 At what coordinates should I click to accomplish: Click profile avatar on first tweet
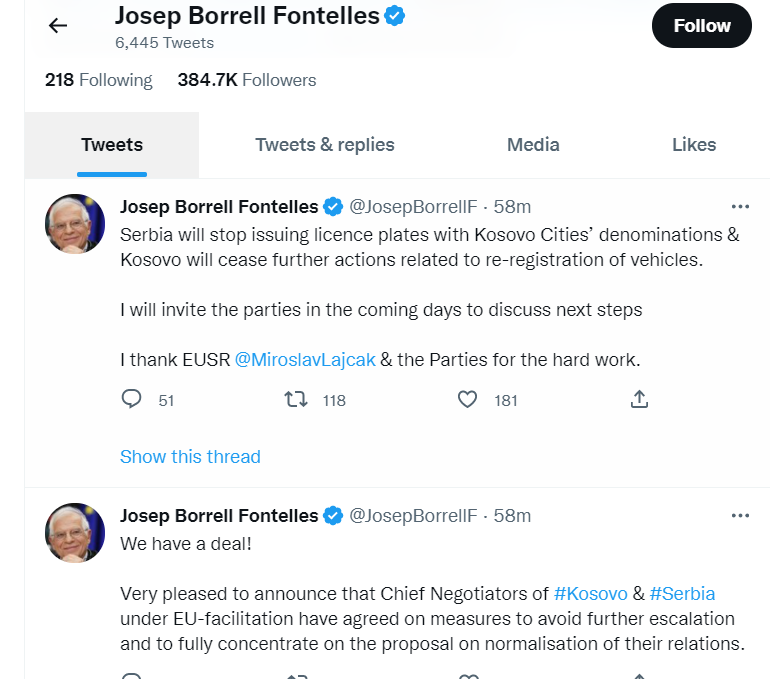pos(76,224)
